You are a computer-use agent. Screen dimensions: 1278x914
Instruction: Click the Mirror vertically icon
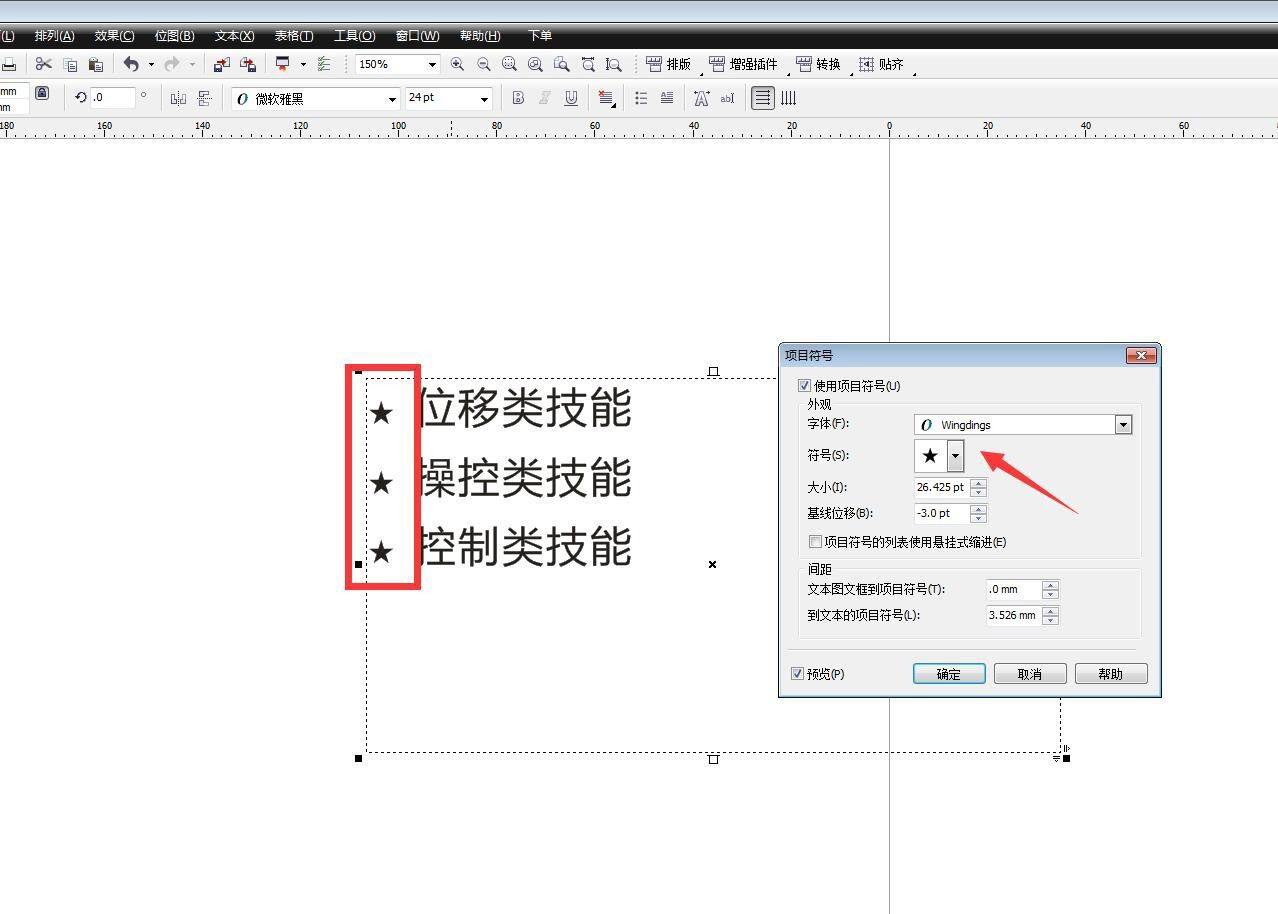pyautogui.click(x=204, y=98)
